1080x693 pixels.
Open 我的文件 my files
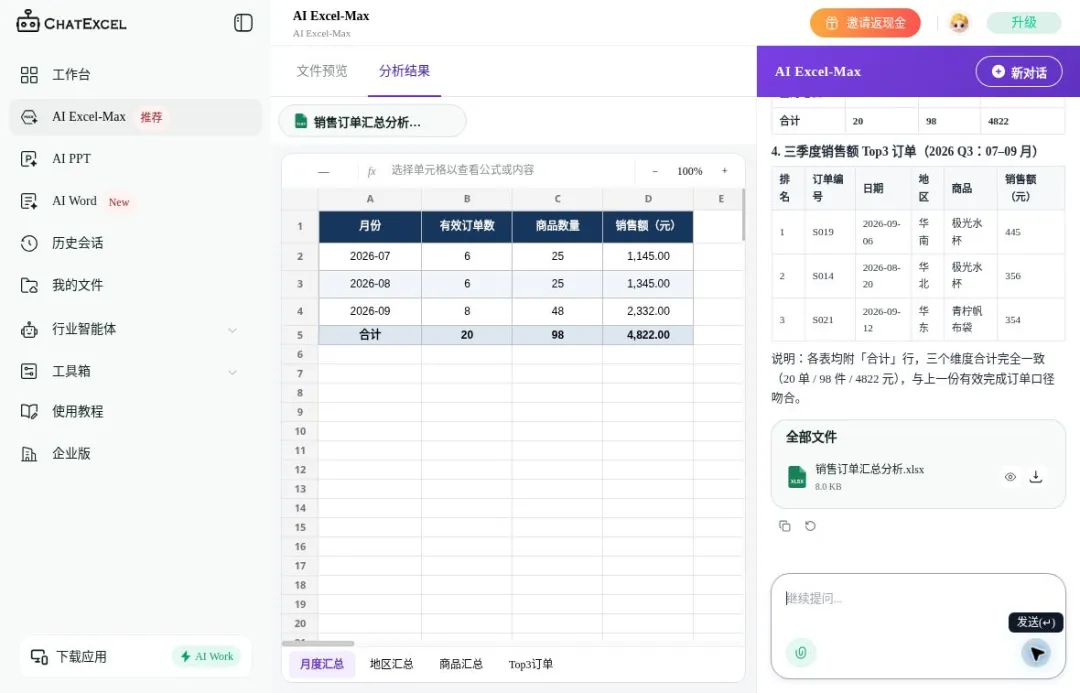[x=135, y=285]
